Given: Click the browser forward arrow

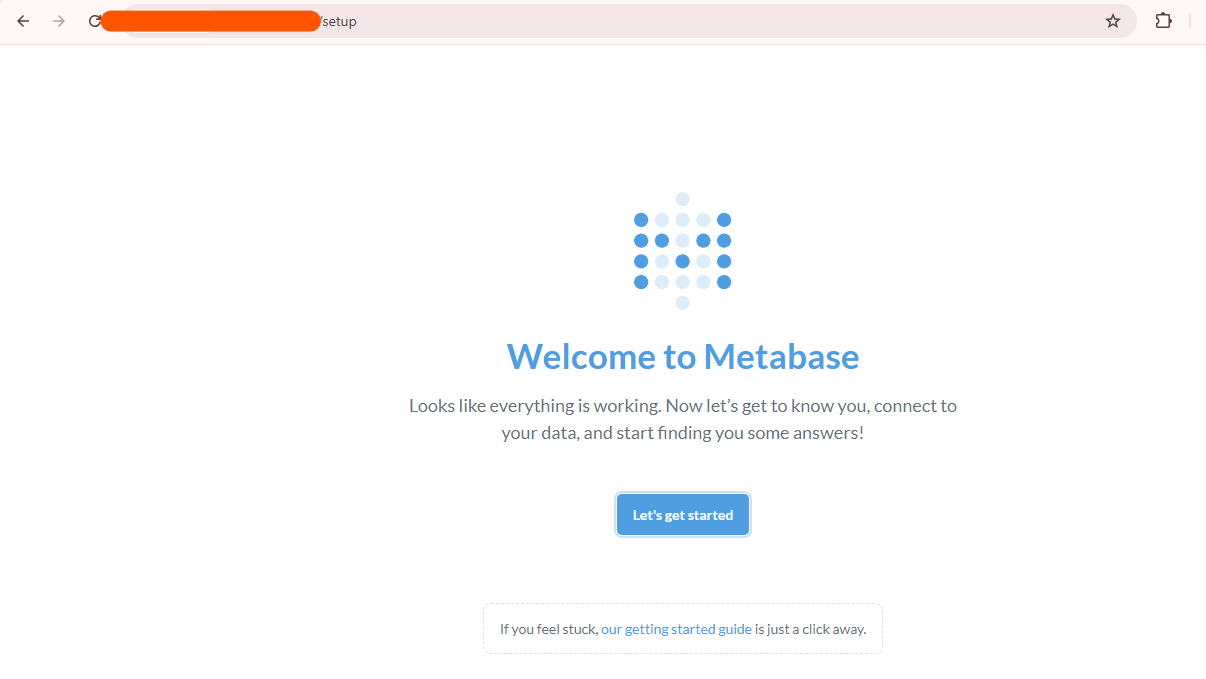Looking at the screenshot, I should point(59,21).
